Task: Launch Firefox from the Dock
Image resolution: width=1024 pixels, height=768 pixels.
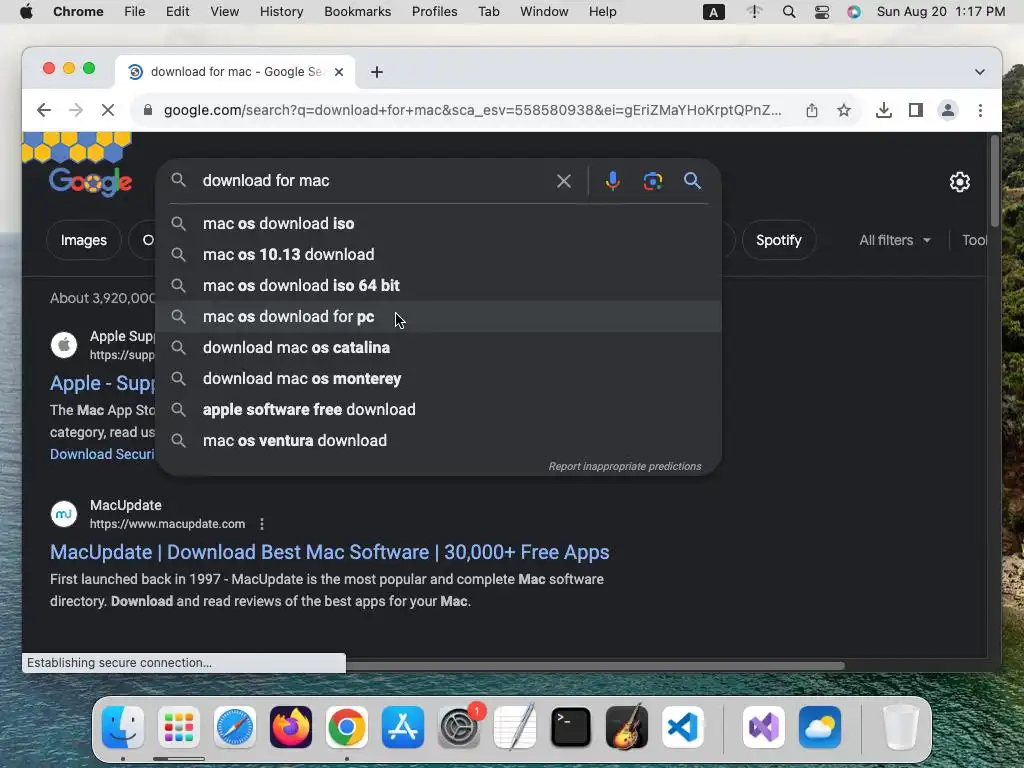Action: pos(291,727)
